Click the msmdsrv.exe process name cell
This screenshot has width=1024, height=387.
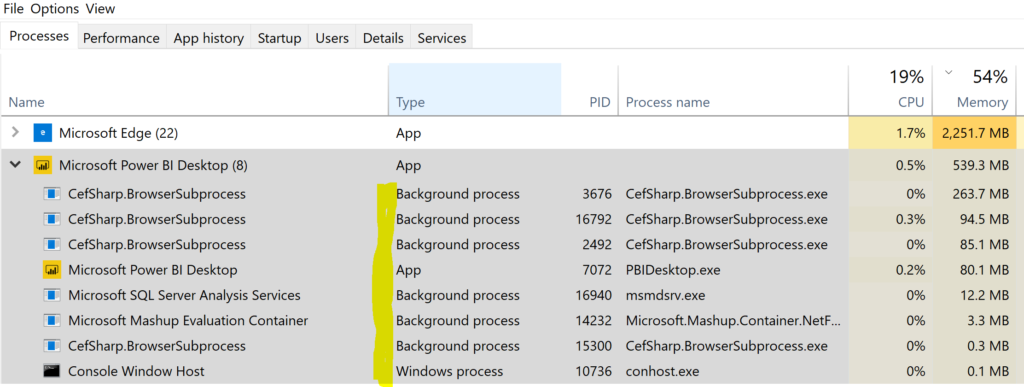(665, 295)
